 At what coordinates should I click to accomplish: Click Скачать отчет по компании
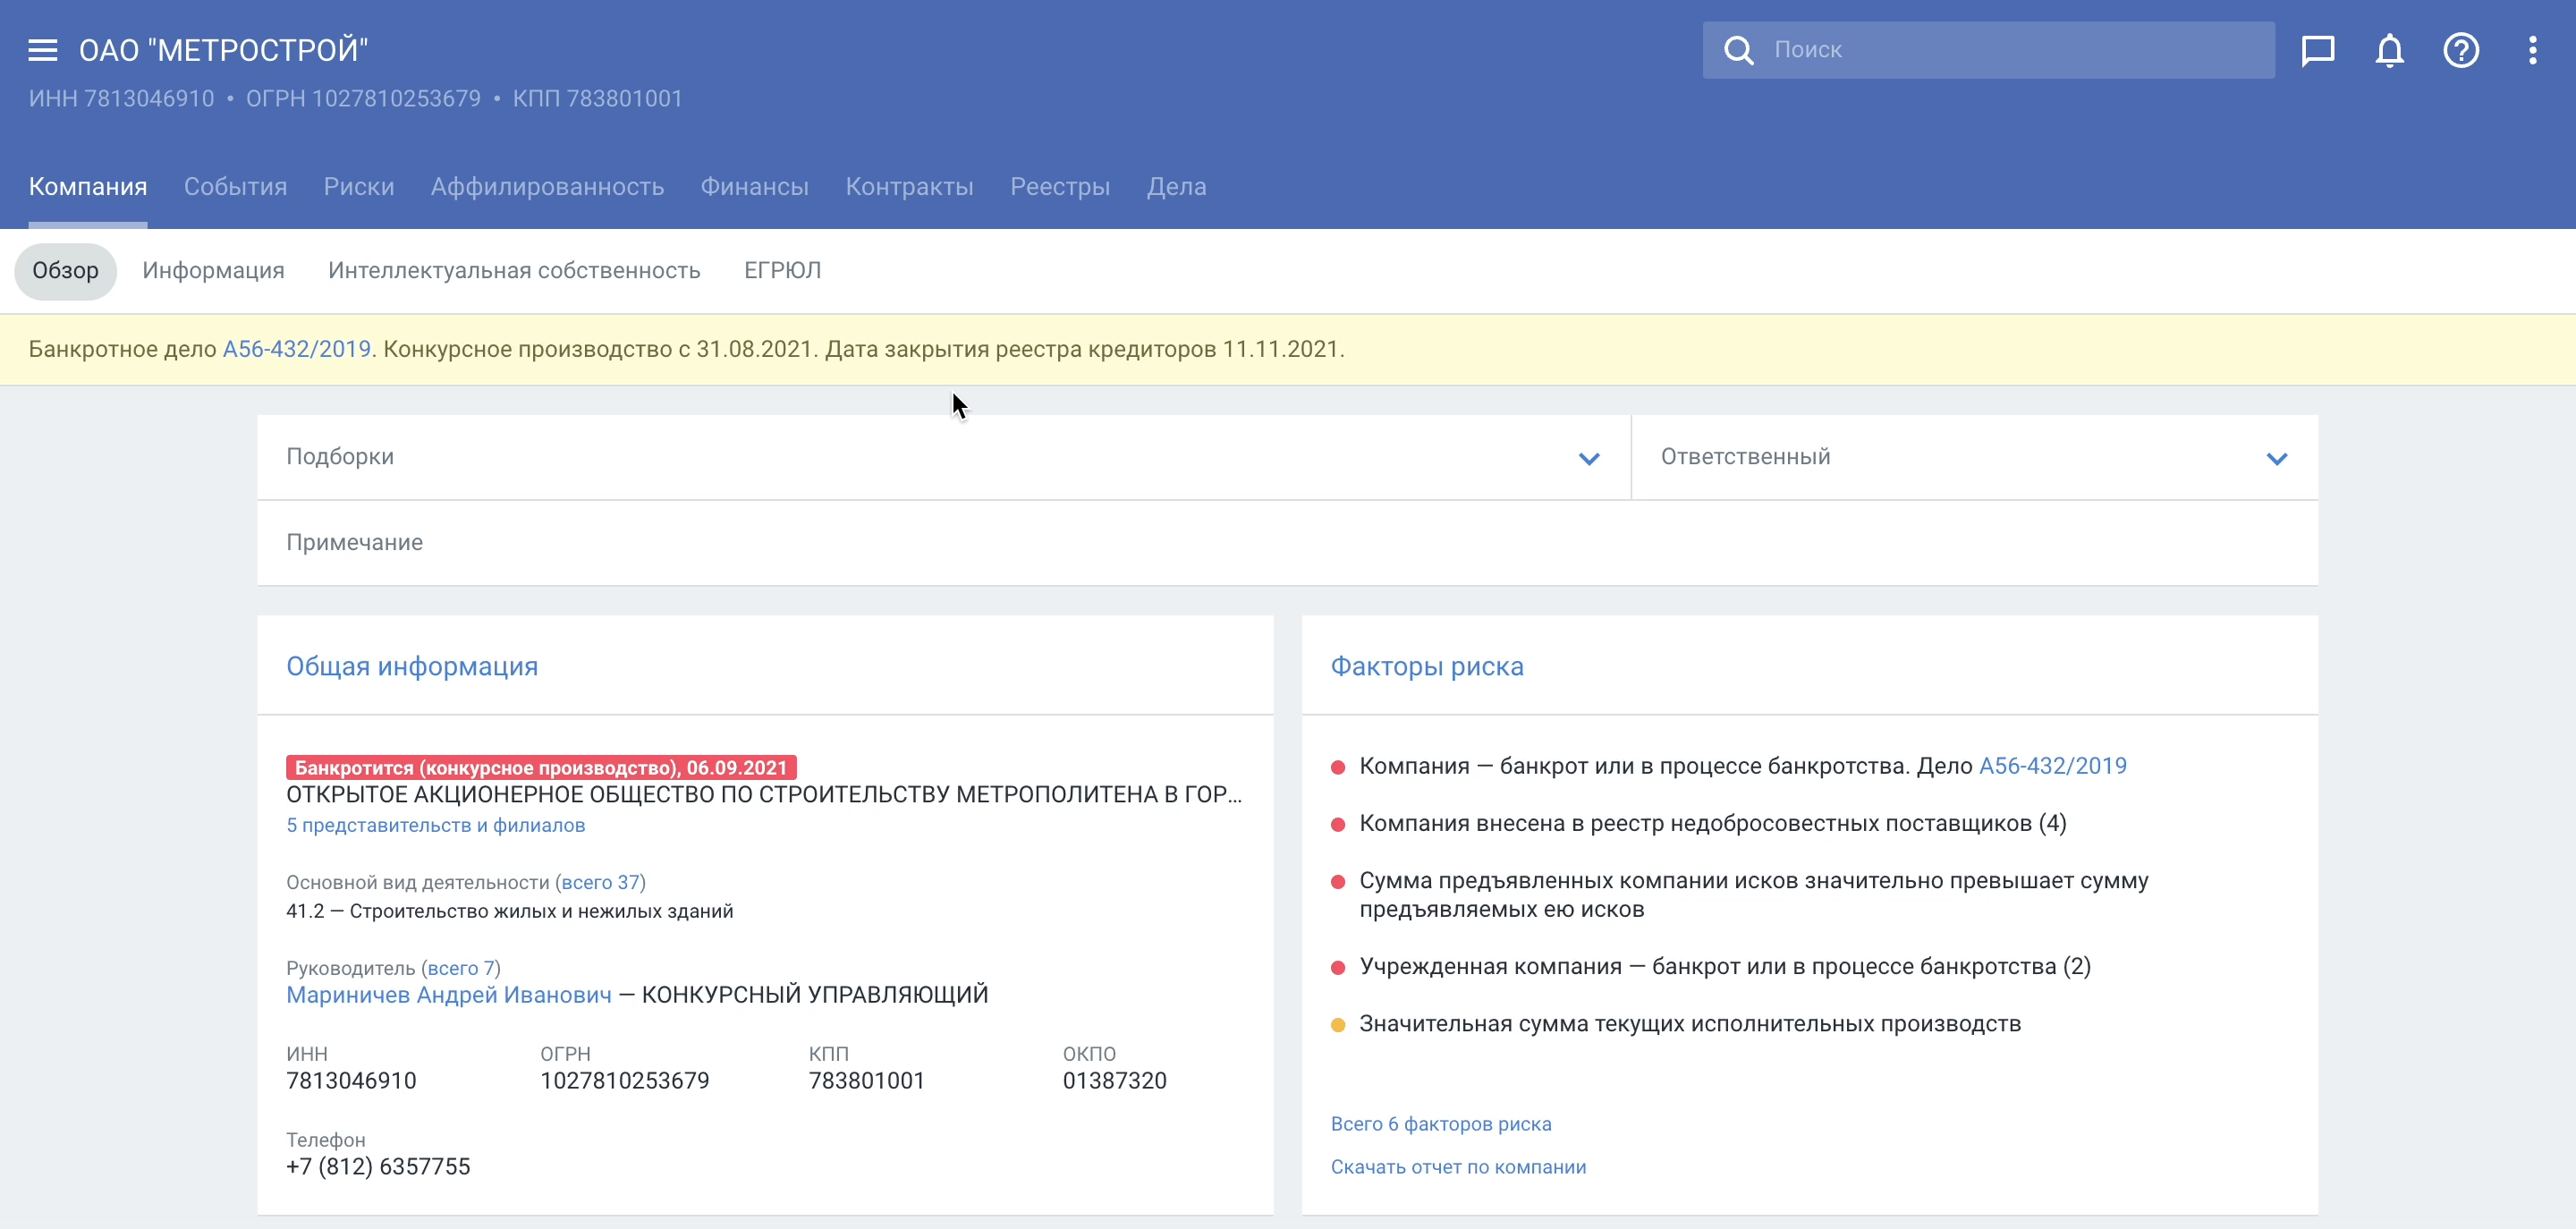[1458, 1168]
